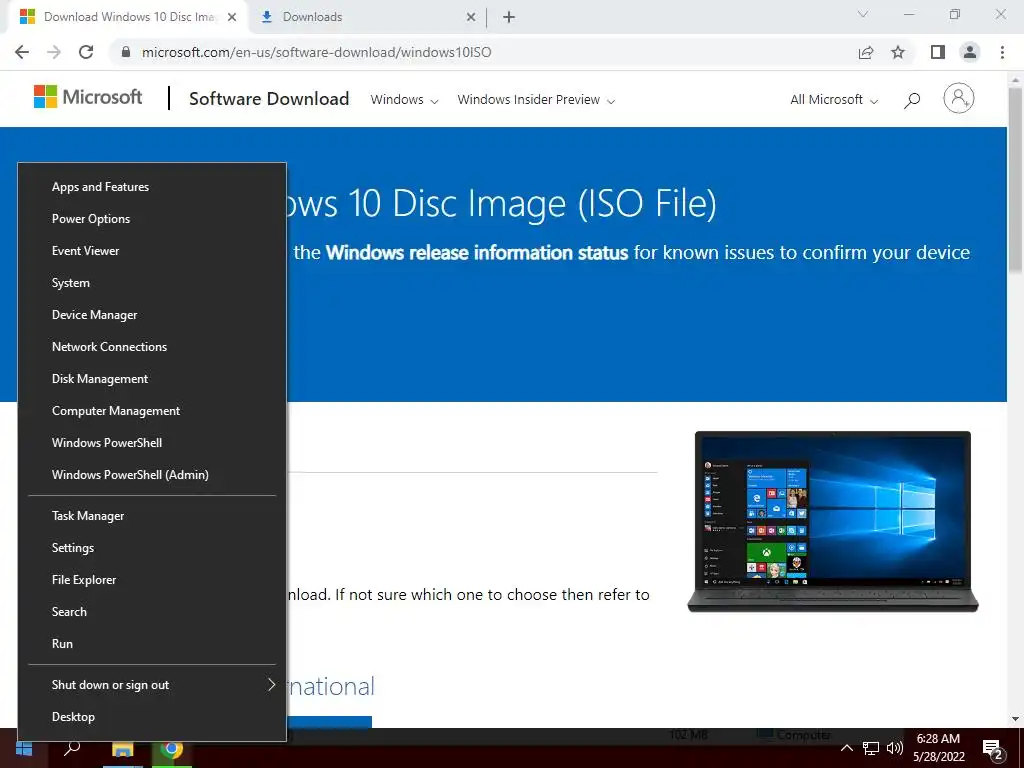The width and height of the screenshot is (1024, 768).
Task: Expand the Windows dropdown menu
Action: point(404,100)
